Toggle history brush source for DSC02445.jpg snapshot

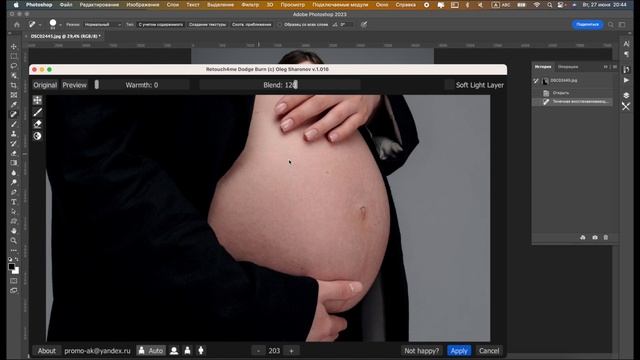[x=536, y=81]
